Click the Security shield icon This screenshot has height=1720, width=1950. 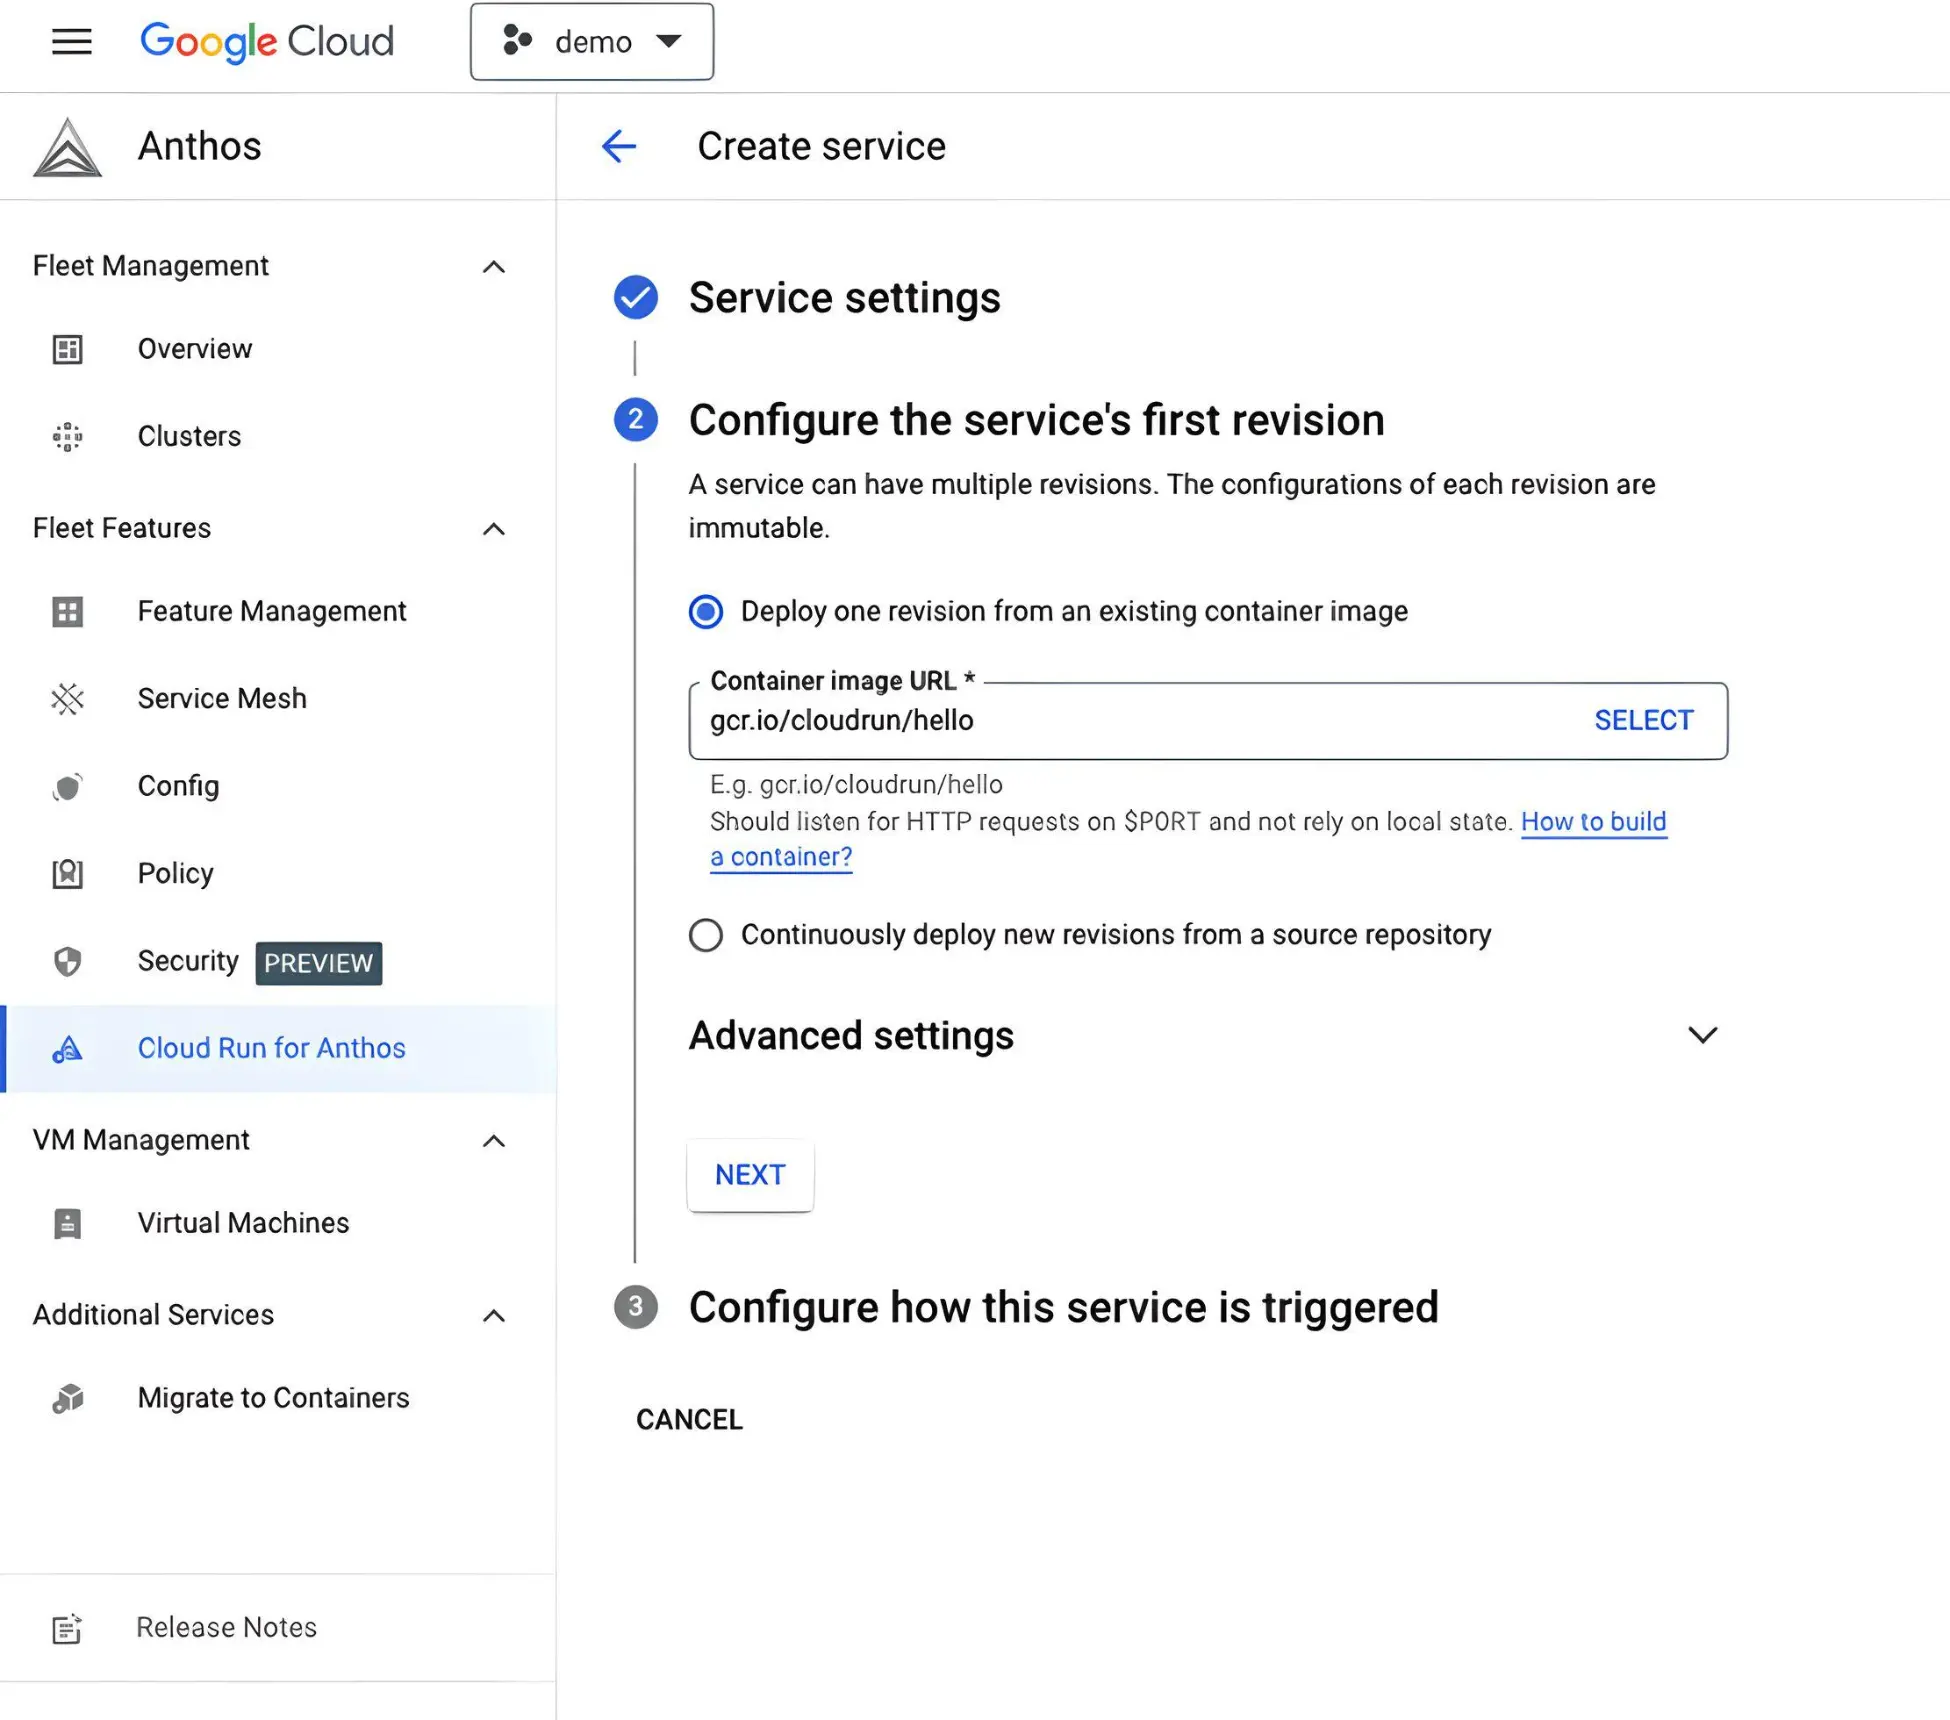(x=67, y=961)
